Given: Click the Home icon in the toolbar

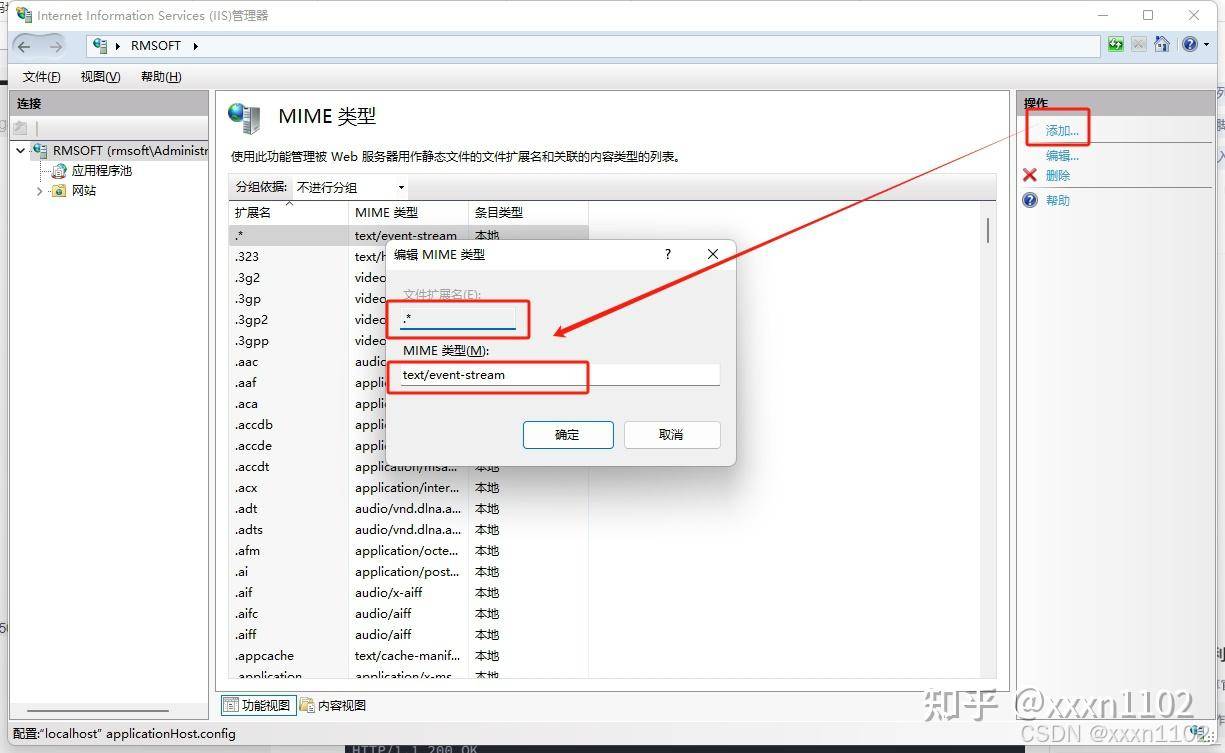Looking at the screenshot, I should point(1161,45).
